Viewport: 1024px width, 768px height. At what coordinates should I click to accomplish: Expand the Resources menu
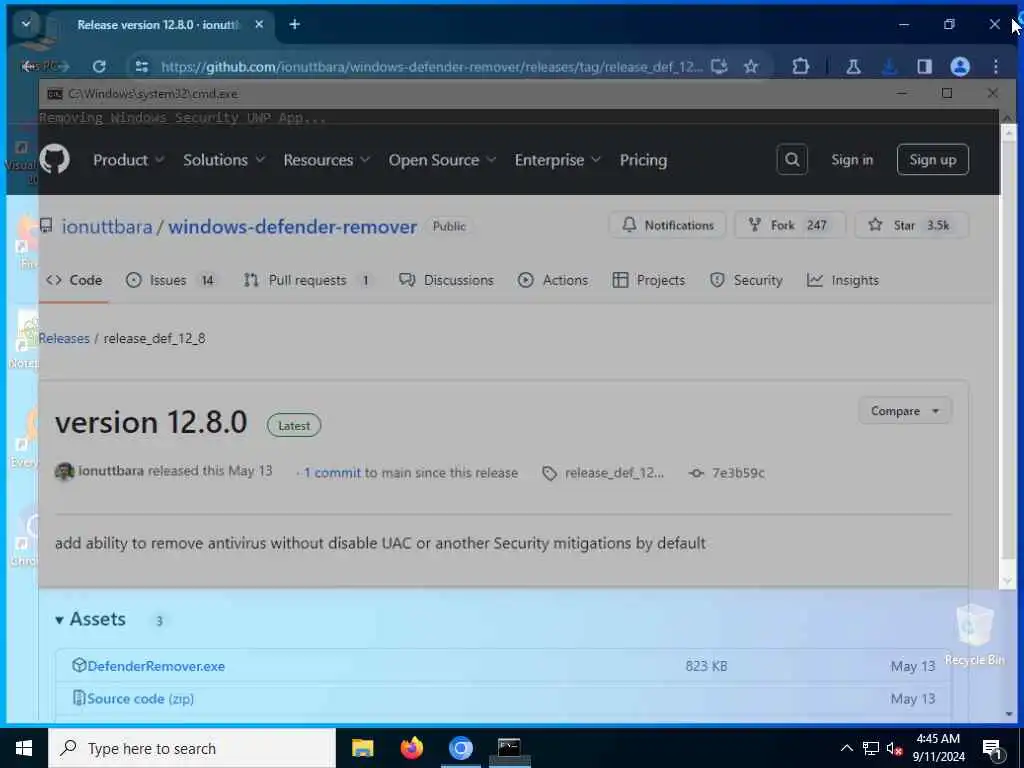click(x=327, y=160)
